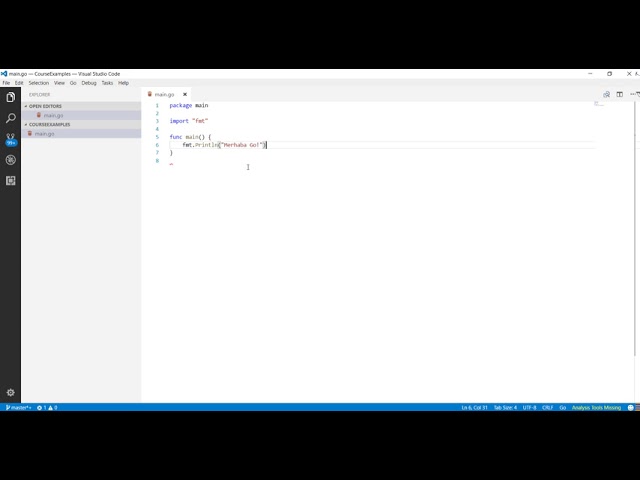Click the "Merhaba Go!" string in code
This screenshot has width=640, height=480.
242,145
